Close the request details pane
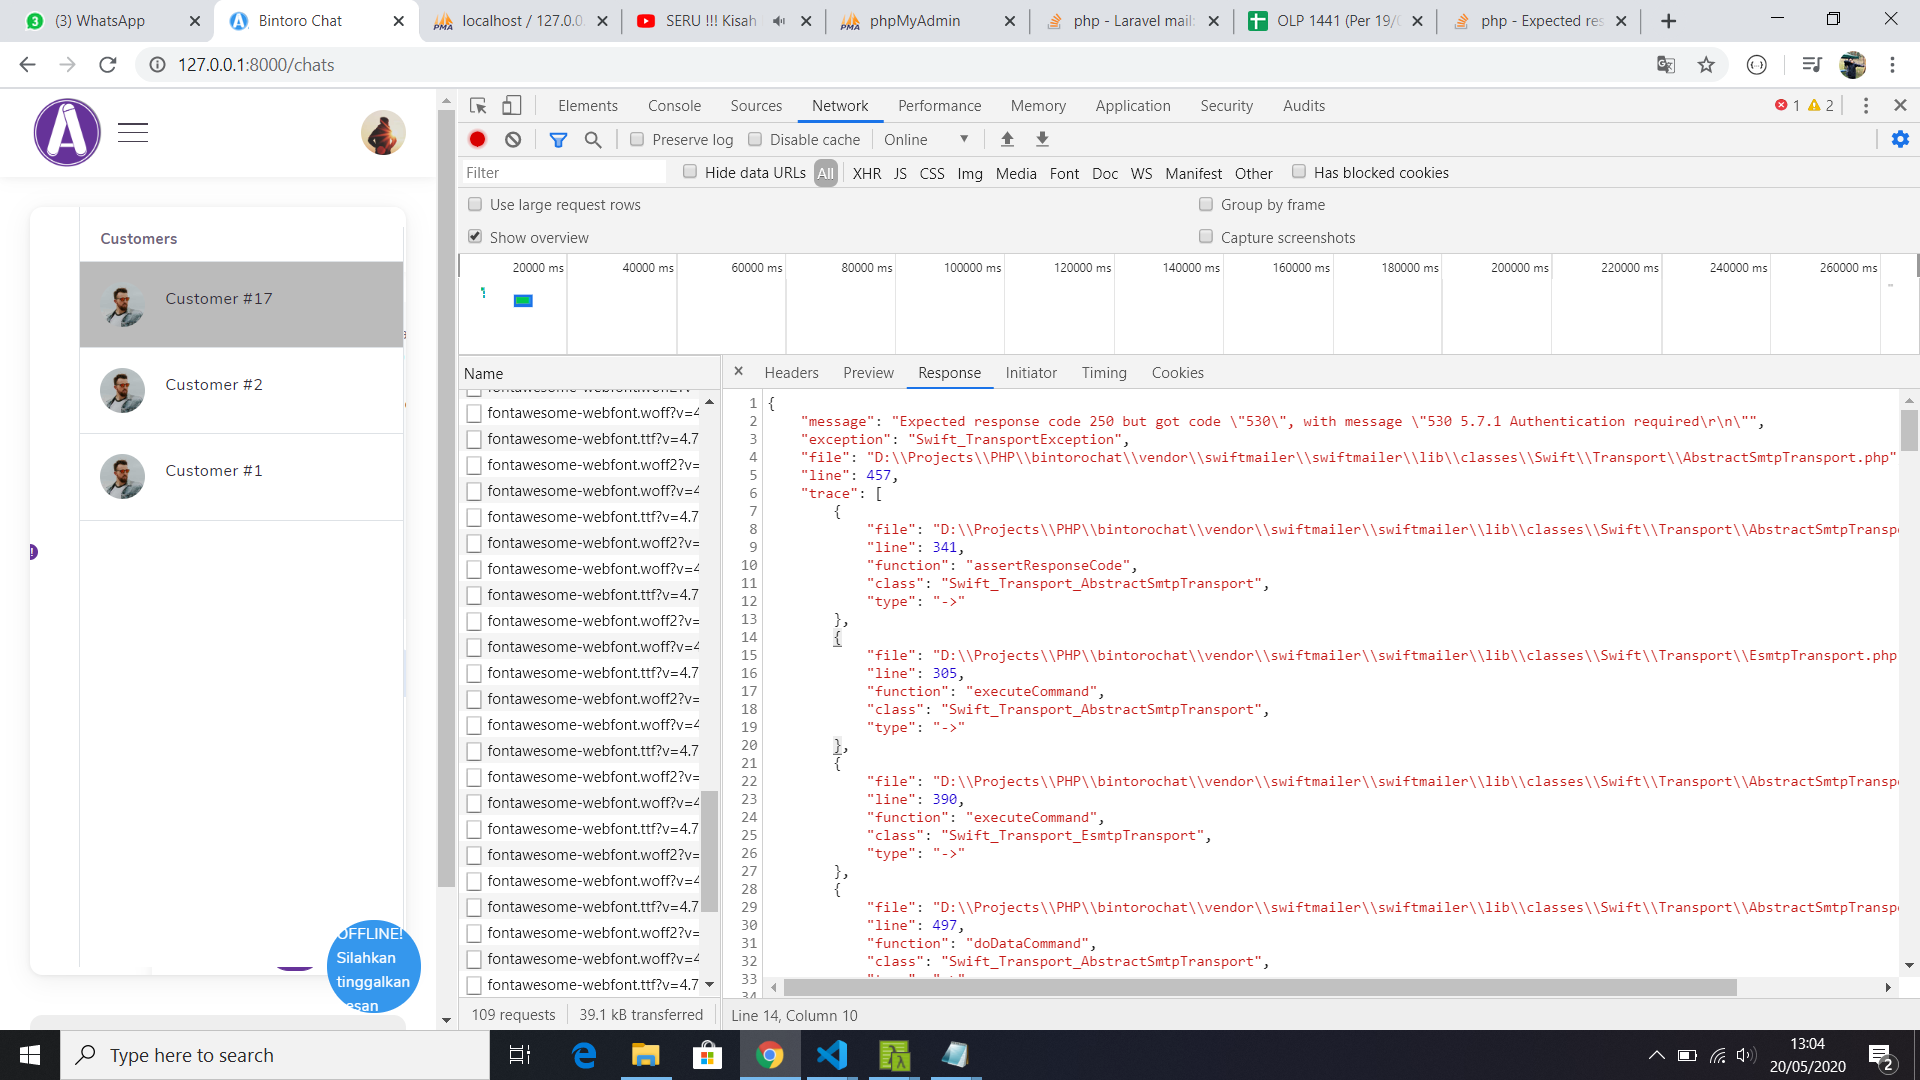Screen dimensions: 1920x1080 pos(738,372)
